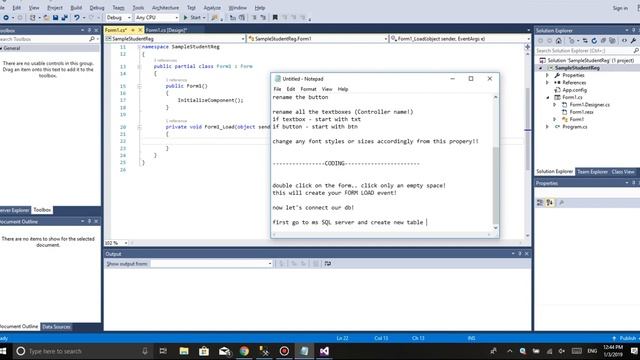
Task: Refresh the Solution Explorer tree
Action: pos(594,41)
